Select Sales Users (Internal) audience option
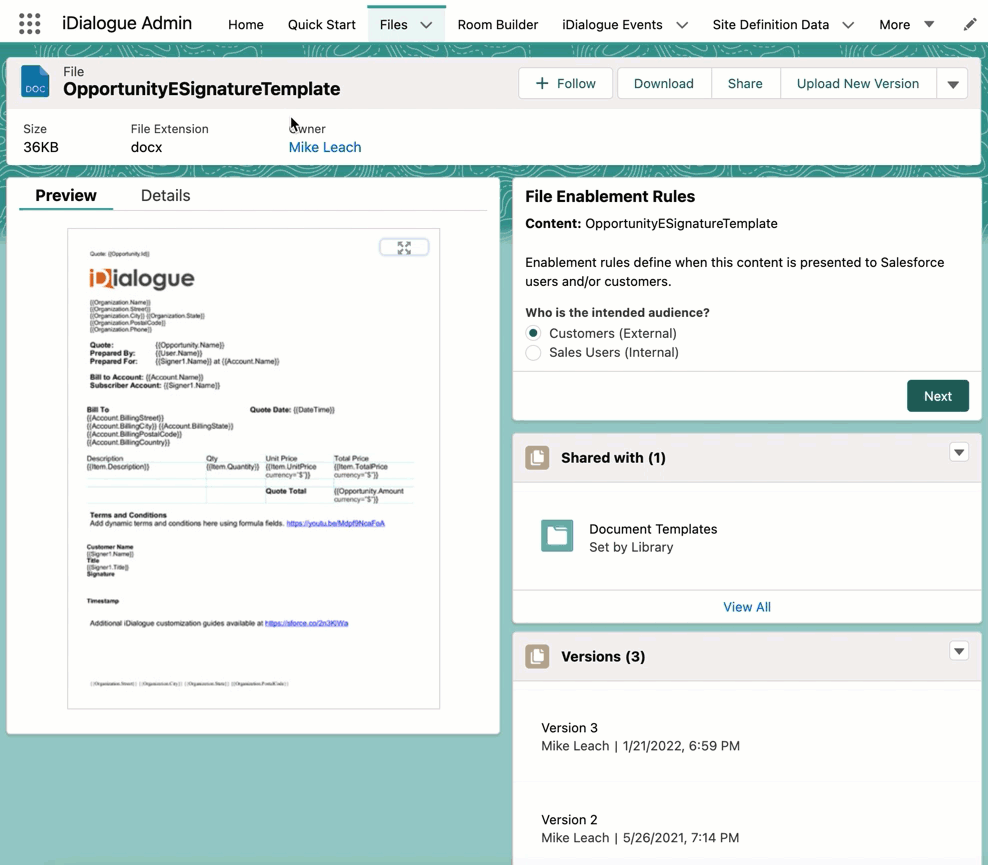The height and width of the screenshot is (865, 988). click(533, 353)
